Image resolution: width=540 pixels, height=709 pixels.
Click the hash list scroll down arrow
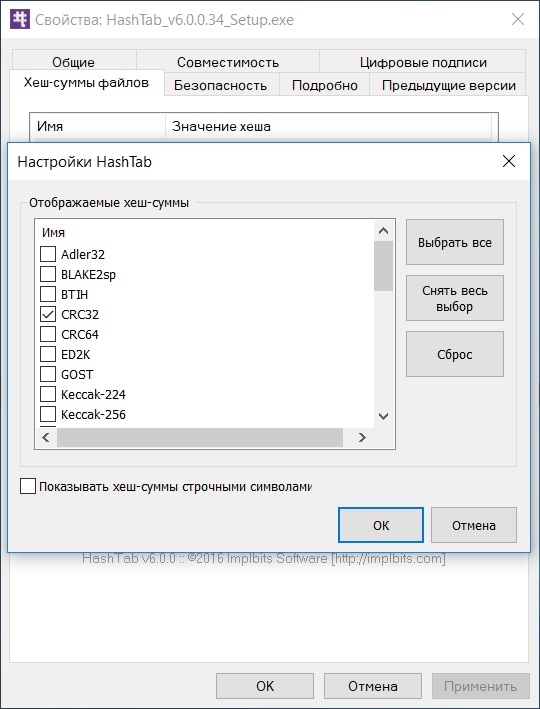point(383,416)
